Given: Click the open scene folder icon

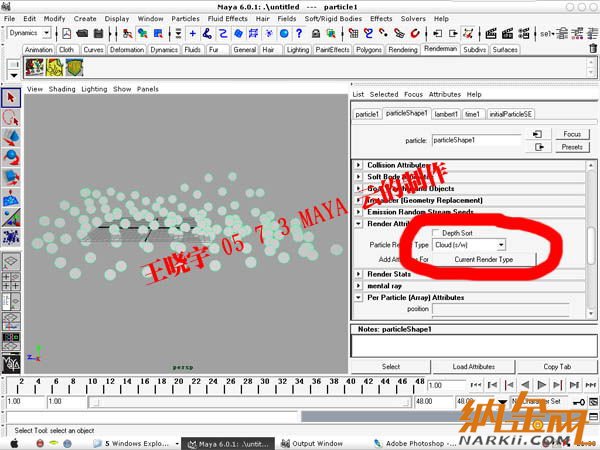Looking at the screenshot, I should coord(82,34).
